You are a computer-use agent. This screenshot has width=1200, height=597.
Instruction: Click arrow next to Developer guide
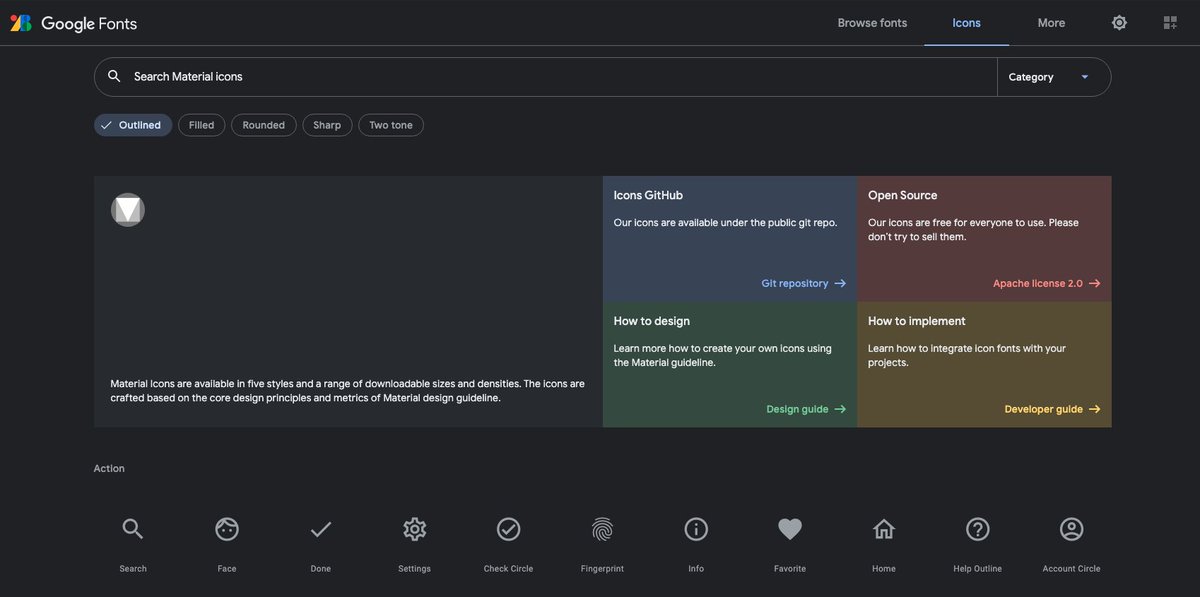(1094, 409)
